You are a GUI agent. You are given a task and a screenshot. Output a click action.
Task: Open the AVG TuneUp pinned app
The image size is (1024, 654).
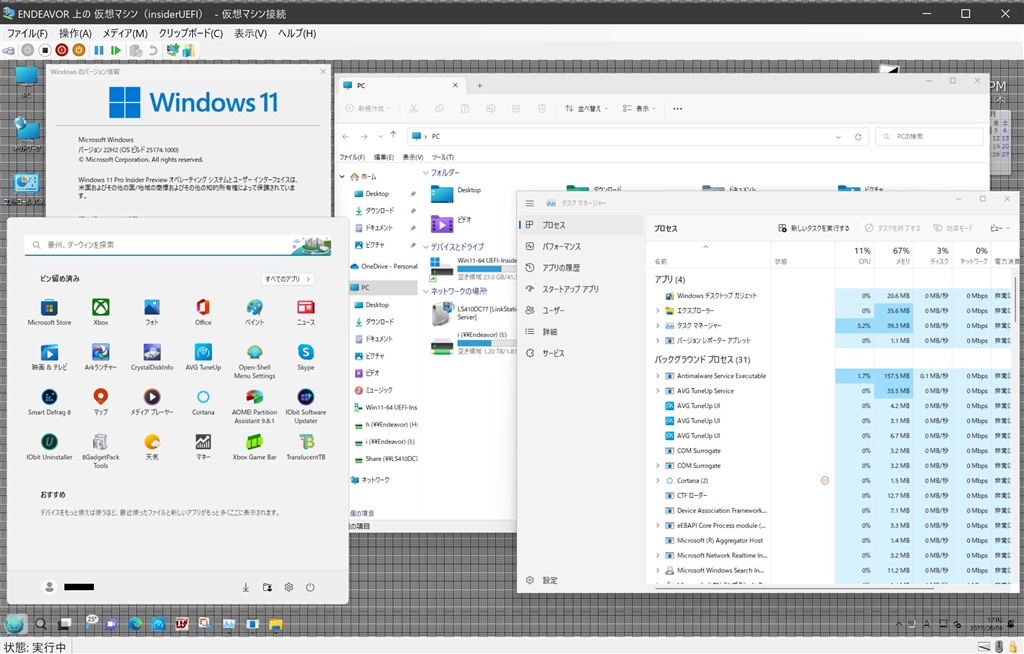tap(203, 353)
